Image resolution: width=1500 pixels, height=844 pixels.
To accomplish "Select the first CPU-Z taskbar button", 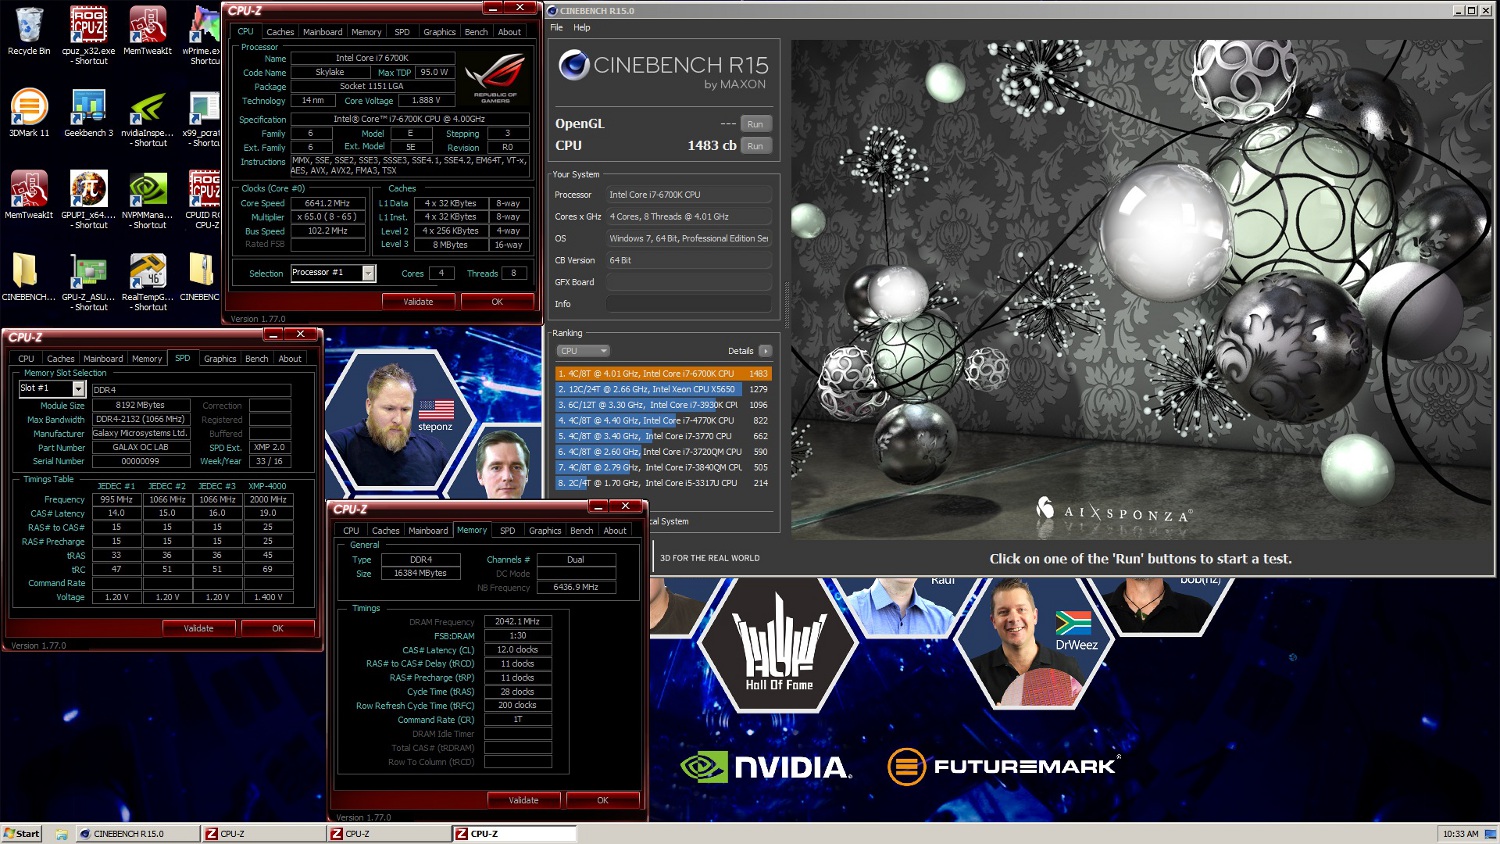I will click(264, 834).
